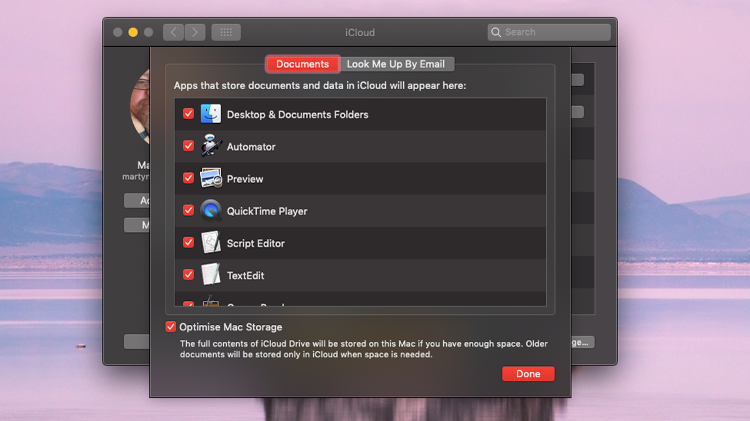Screen dimensions: 750x421
Task: Toggle the TextEdit checkbox
Action: coord(188,275)
